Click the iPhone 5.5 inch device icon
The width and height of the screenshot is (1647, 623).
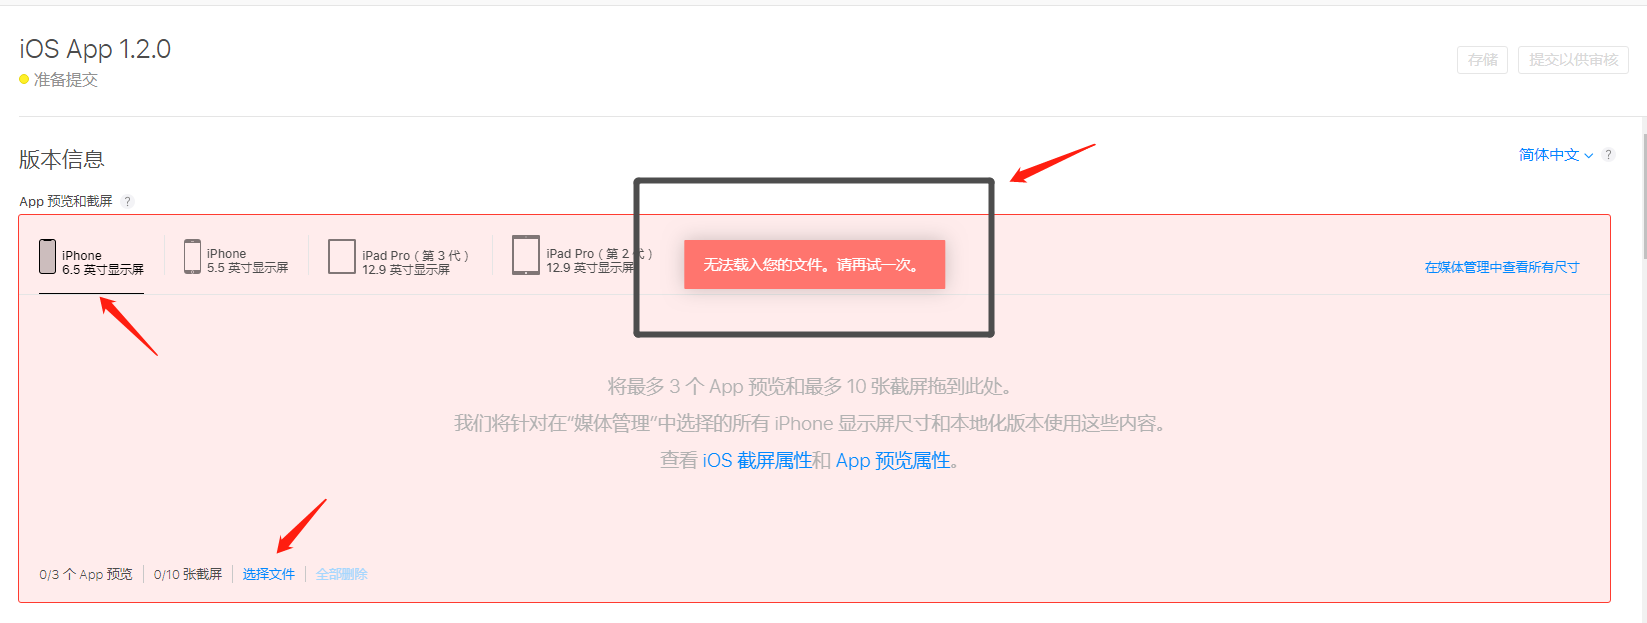192,257
